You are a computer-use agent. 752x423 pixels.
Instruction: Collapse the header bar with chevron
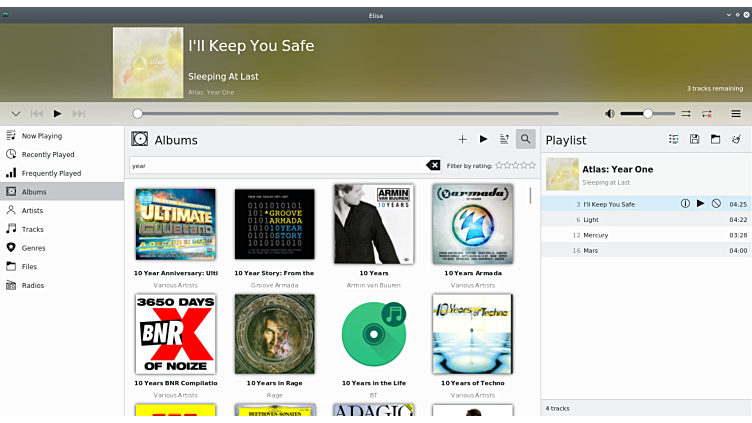click(16, 114)
